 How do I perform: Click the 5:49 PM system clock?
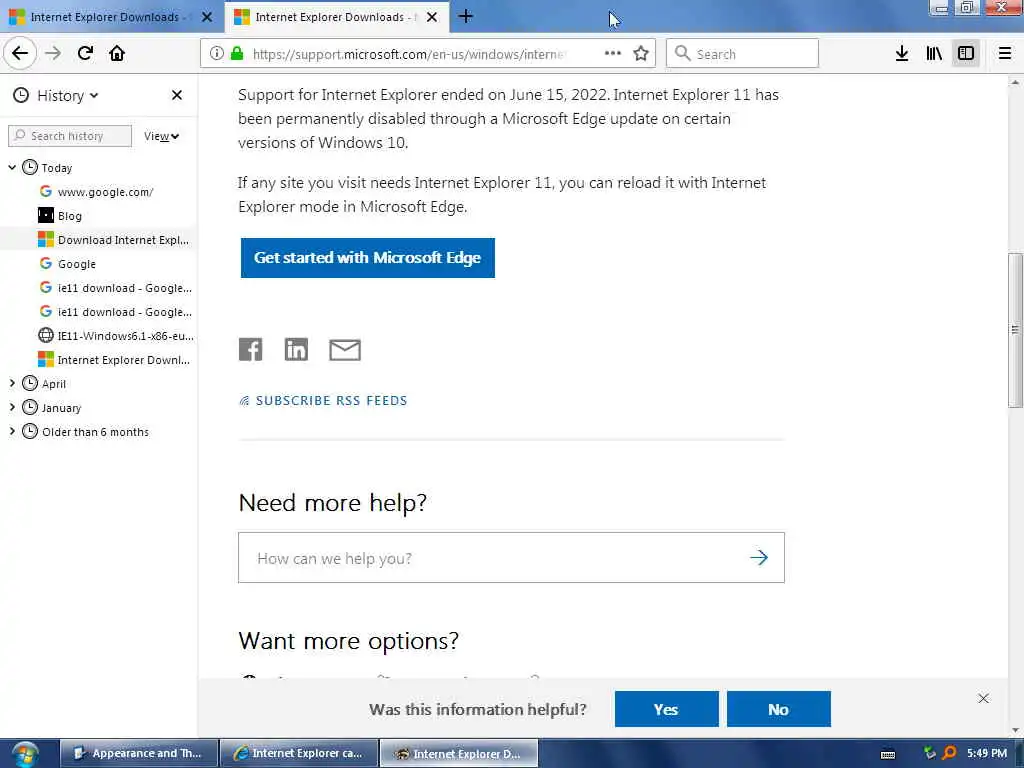click(987, 753)
